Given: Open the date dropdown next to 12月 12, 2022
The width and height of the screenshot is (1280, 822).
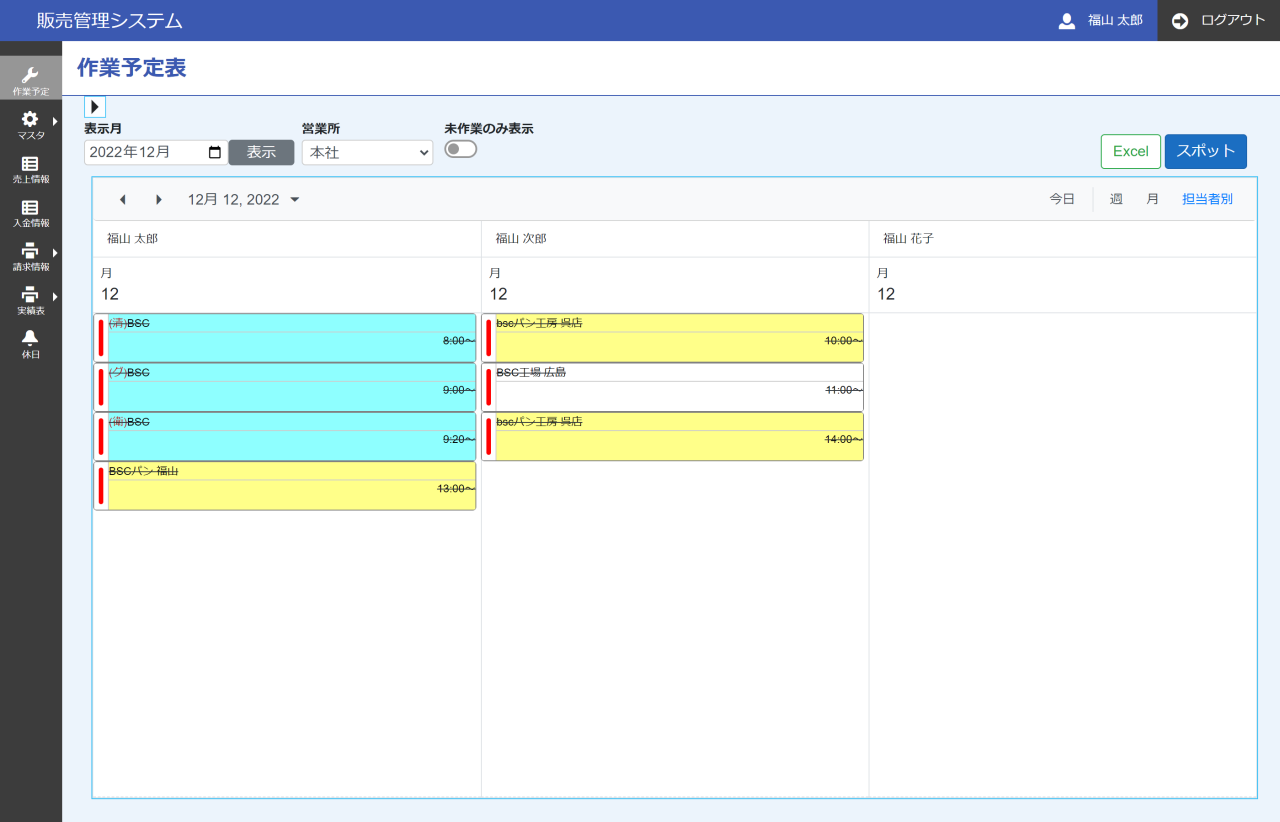Looking at the screenshot, I should pos(295,199).
